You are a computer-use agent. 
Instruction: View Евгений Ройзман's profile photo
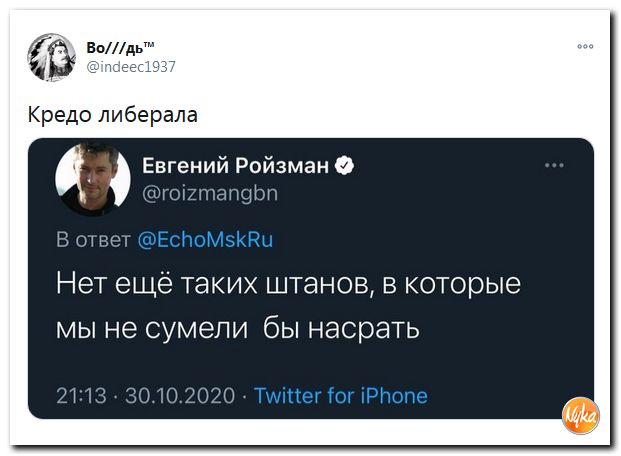pos(93,179)
